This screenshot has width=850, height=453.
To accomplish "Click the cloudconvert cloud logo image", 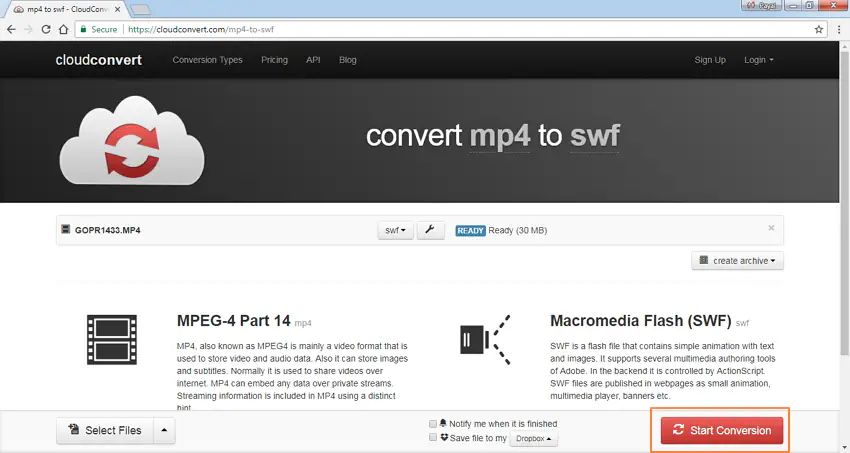I will point(132,141).
